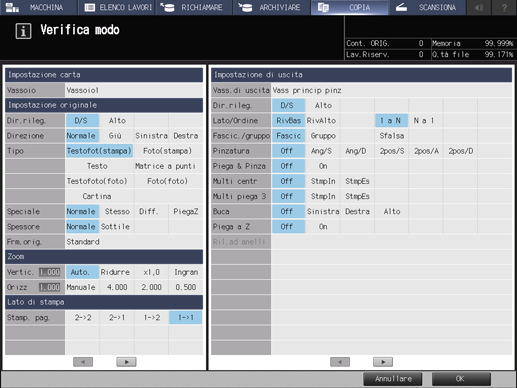Choose Sinistra for Direzione
517x388 pixels.
click(x=151, y=136)
